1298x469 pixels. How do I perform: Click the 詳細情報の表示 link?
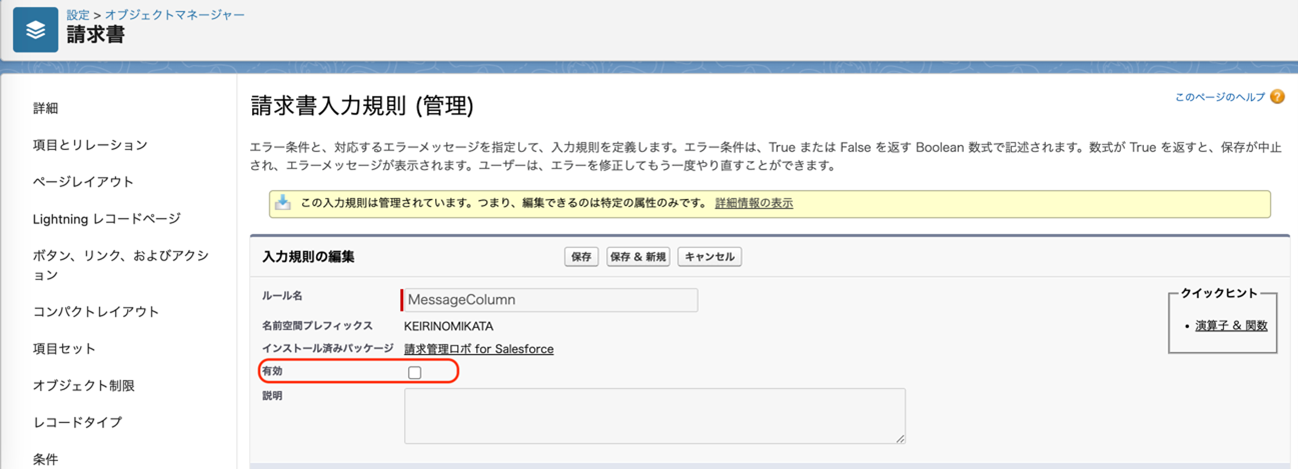tap(754, 203)
